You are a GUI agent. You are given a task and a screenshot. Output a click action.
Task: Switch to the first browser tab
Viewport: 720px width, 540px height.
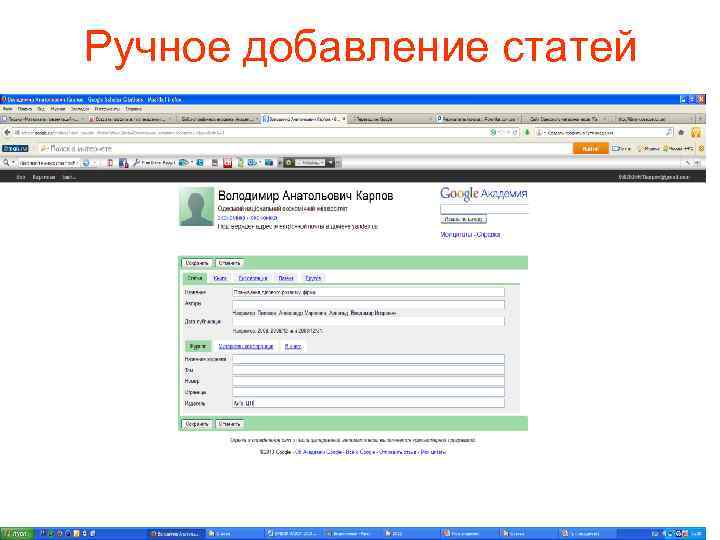43,119
